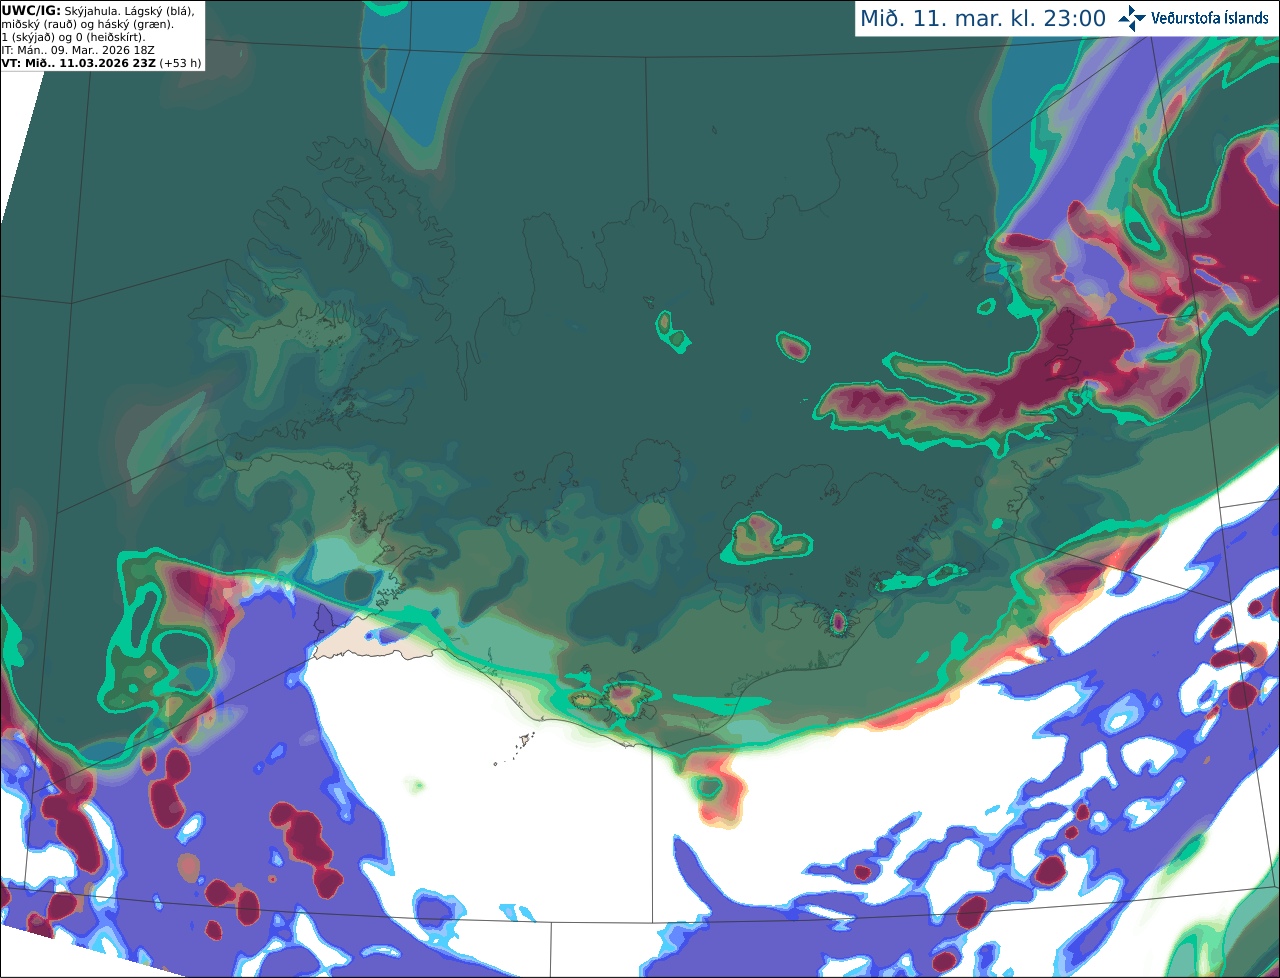Screen dimensions: 1280x978
Task: Click the Veðurstofa Íslands star logo icon
Action: (1132, 18)
